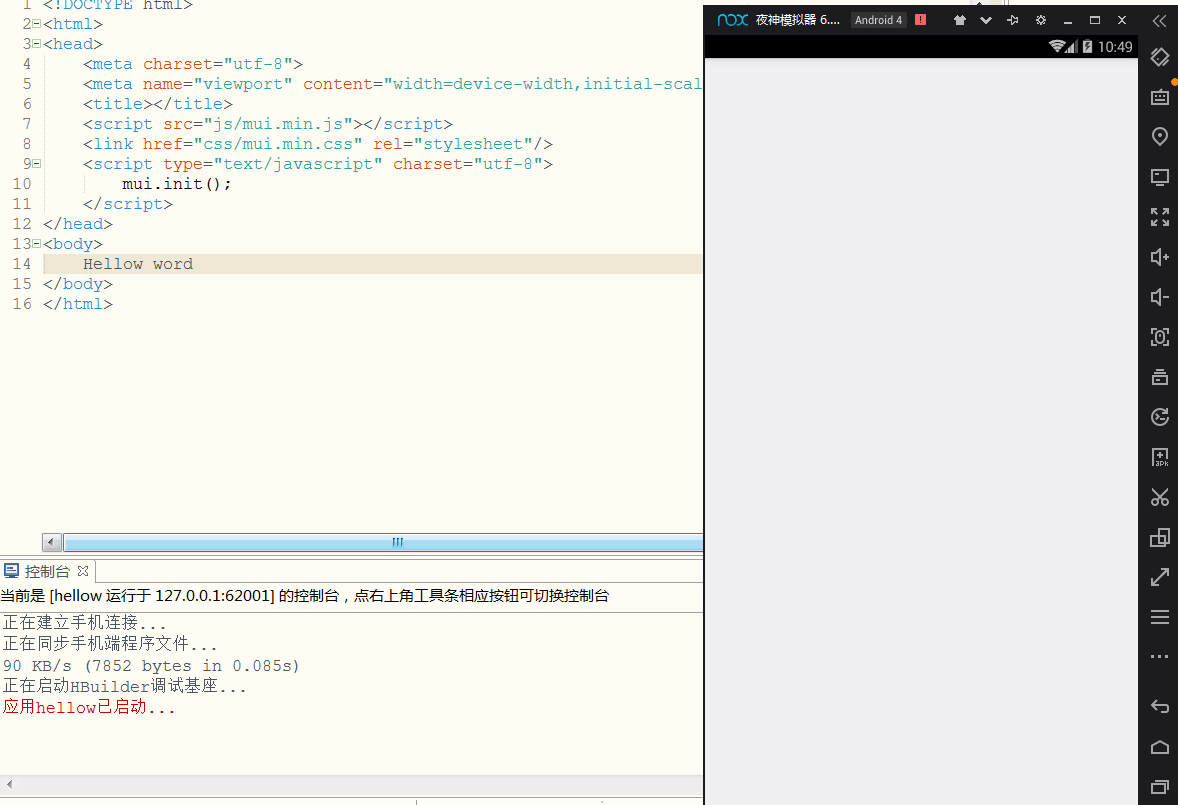Screen dimensions: 1178x805
Task: Click the Android 4 version badge
Action: (x=878, y=20)
